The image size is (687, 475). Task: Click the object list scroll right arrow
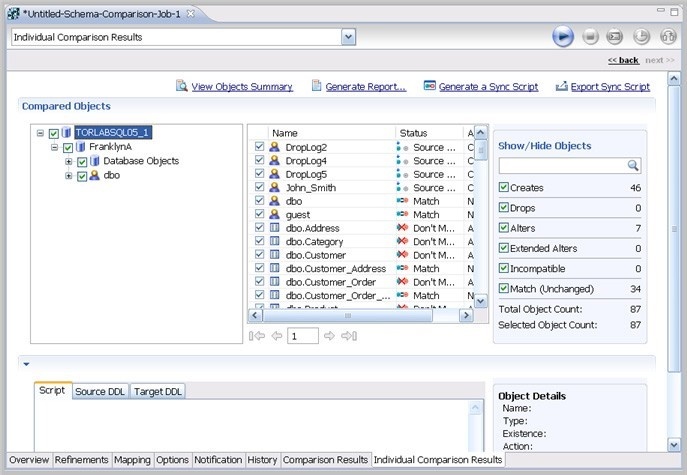(466, 315)
